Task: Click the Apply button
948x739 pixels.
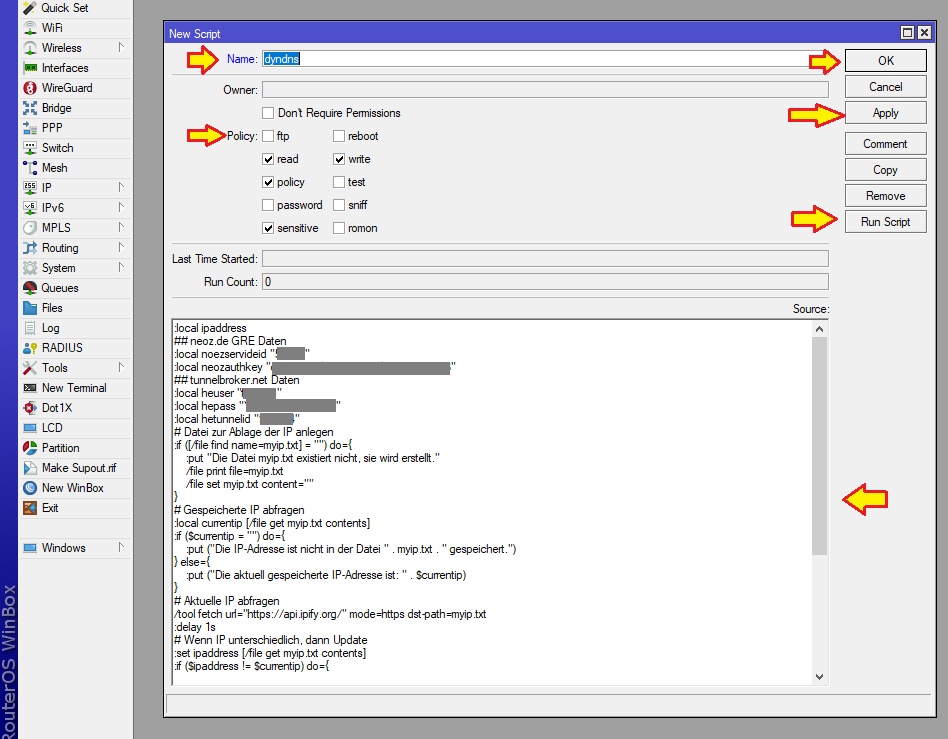Action: coord(885,113)
